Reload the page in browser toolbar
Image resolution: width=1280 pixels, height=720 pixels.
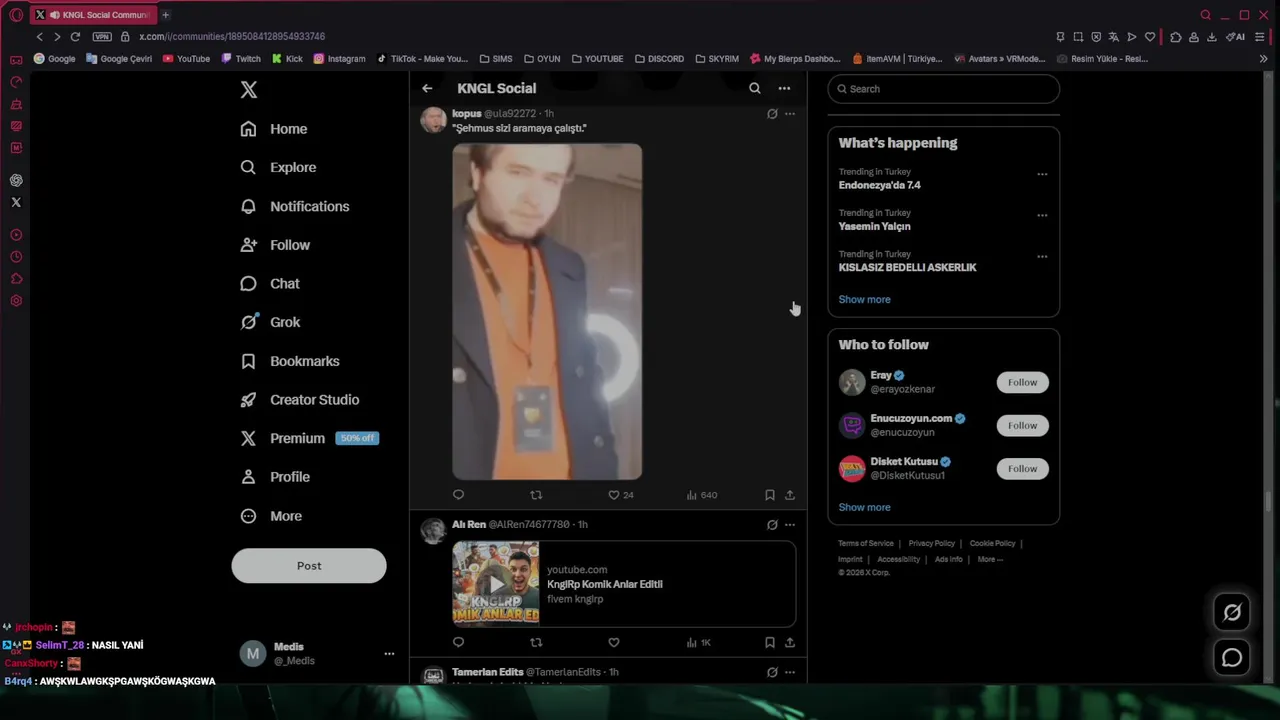tap(75, 37)
